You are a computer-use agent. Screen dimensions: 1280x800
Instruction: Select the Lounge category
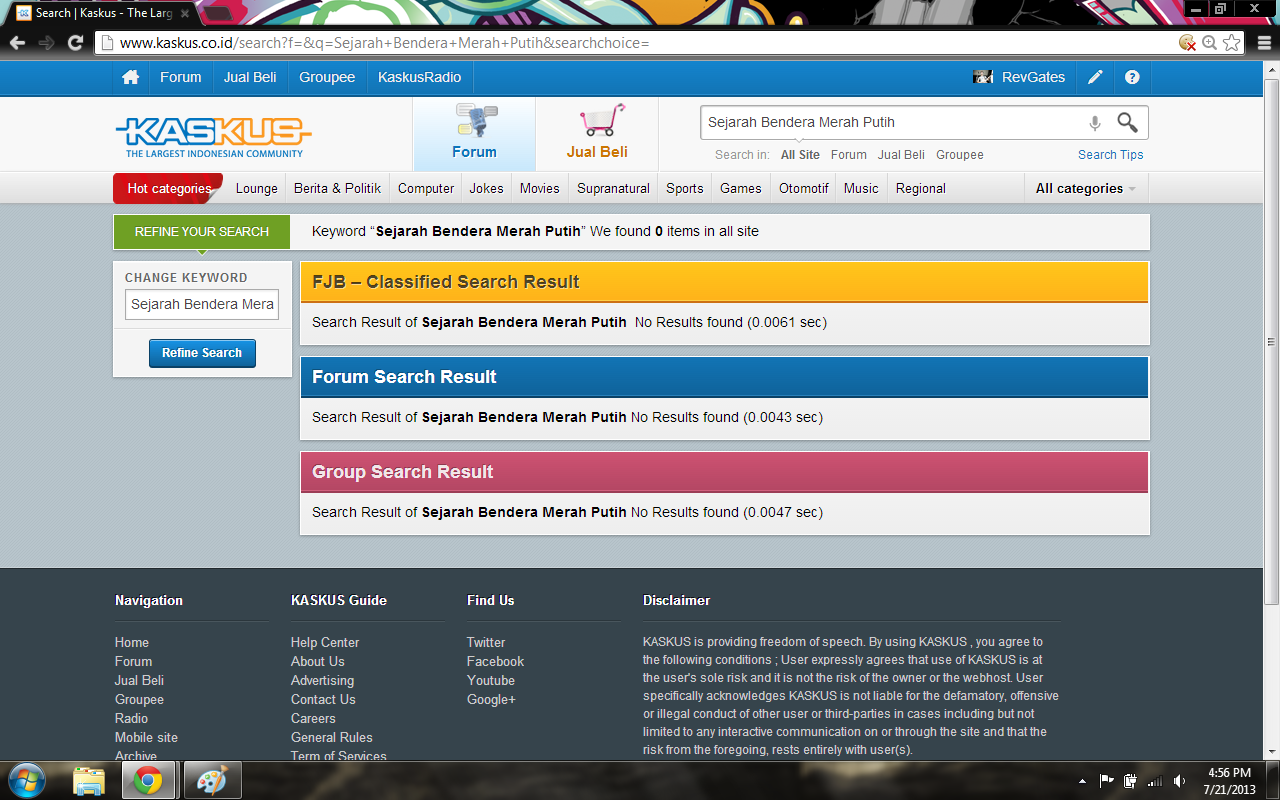257,188
